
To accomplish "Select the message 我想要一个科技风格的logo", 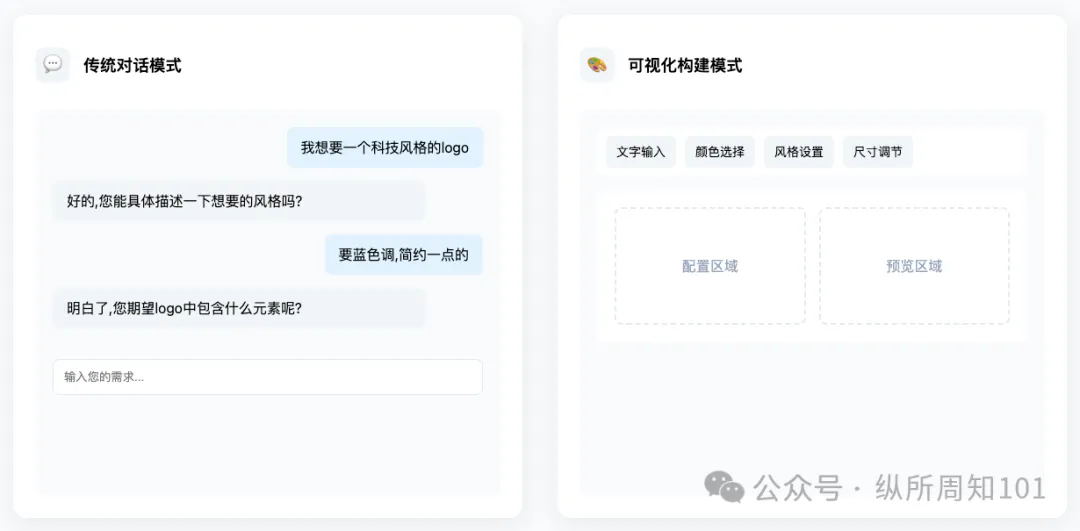I will (x=385, y=147).
